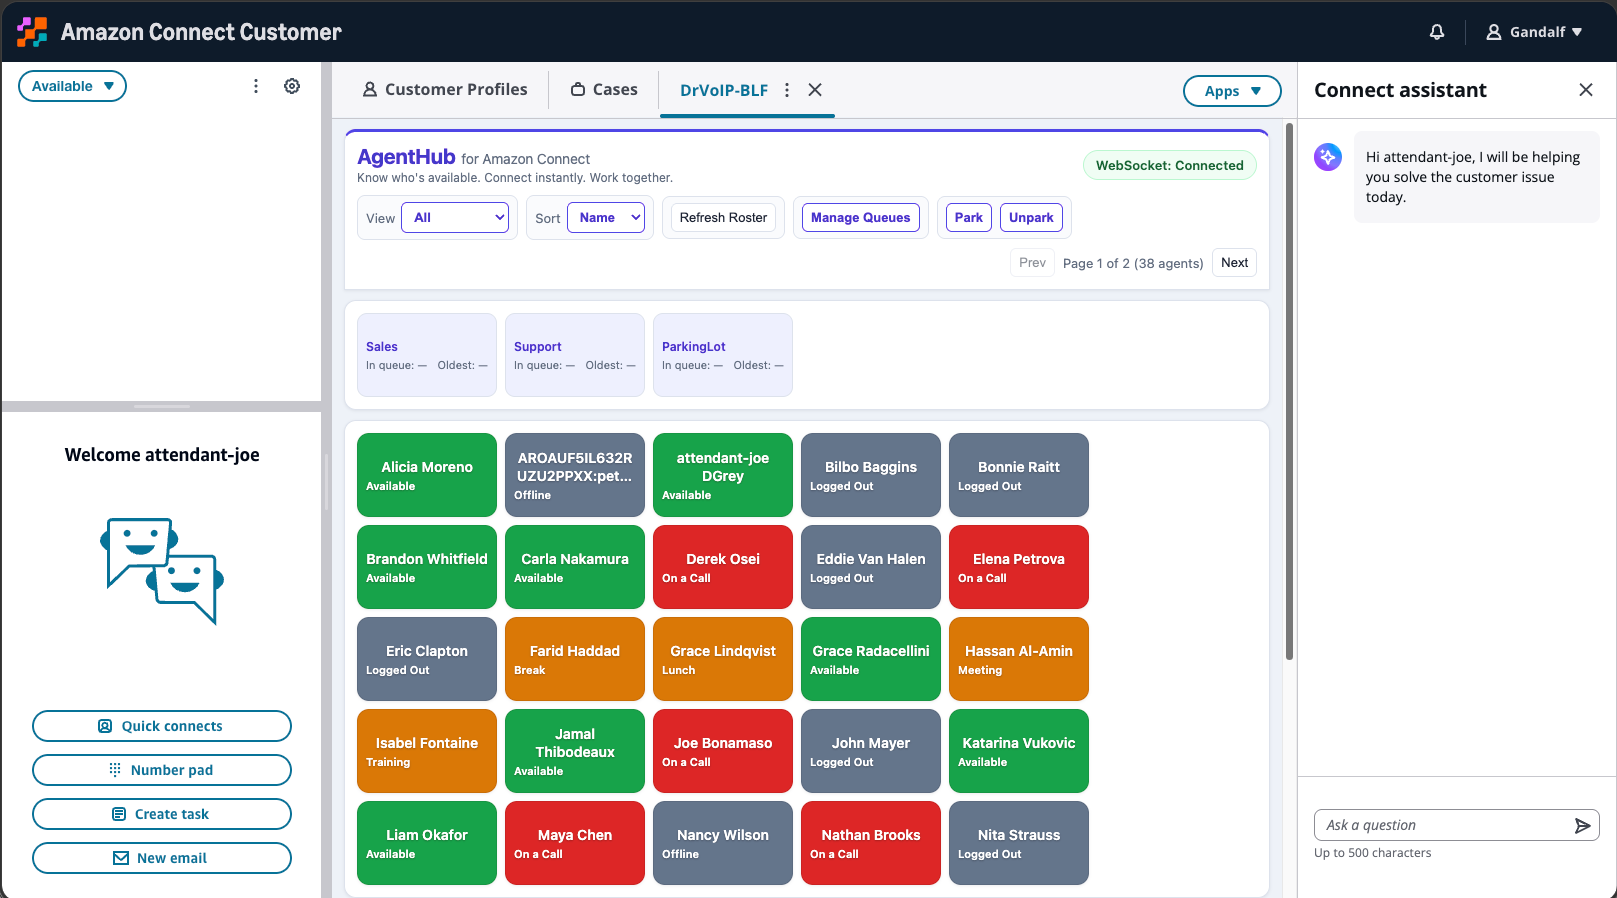
Task: Open the Gandalf user menu
Action: 1534,32
